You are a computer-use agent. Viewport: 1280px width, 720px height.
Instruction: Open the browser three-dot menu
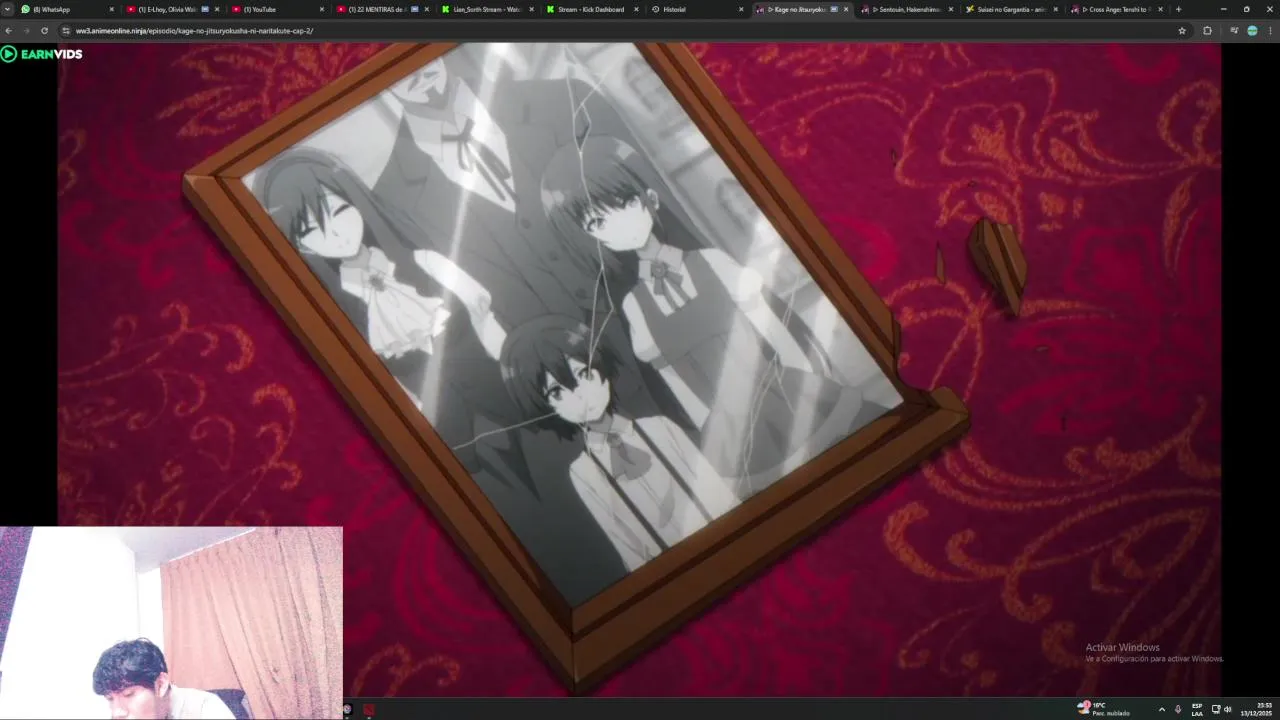coord(1270,31)
